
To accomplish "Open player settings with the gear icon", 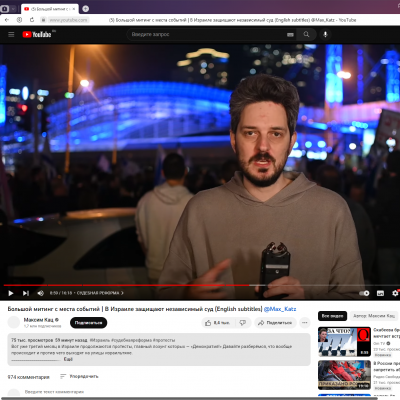I will click(395, 293).
